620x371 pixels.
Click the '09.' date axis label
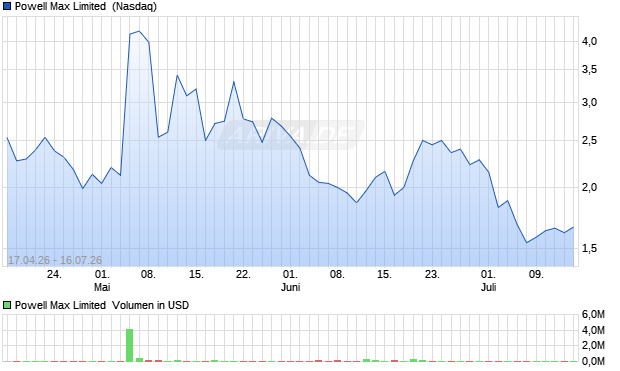click(536, 274)
